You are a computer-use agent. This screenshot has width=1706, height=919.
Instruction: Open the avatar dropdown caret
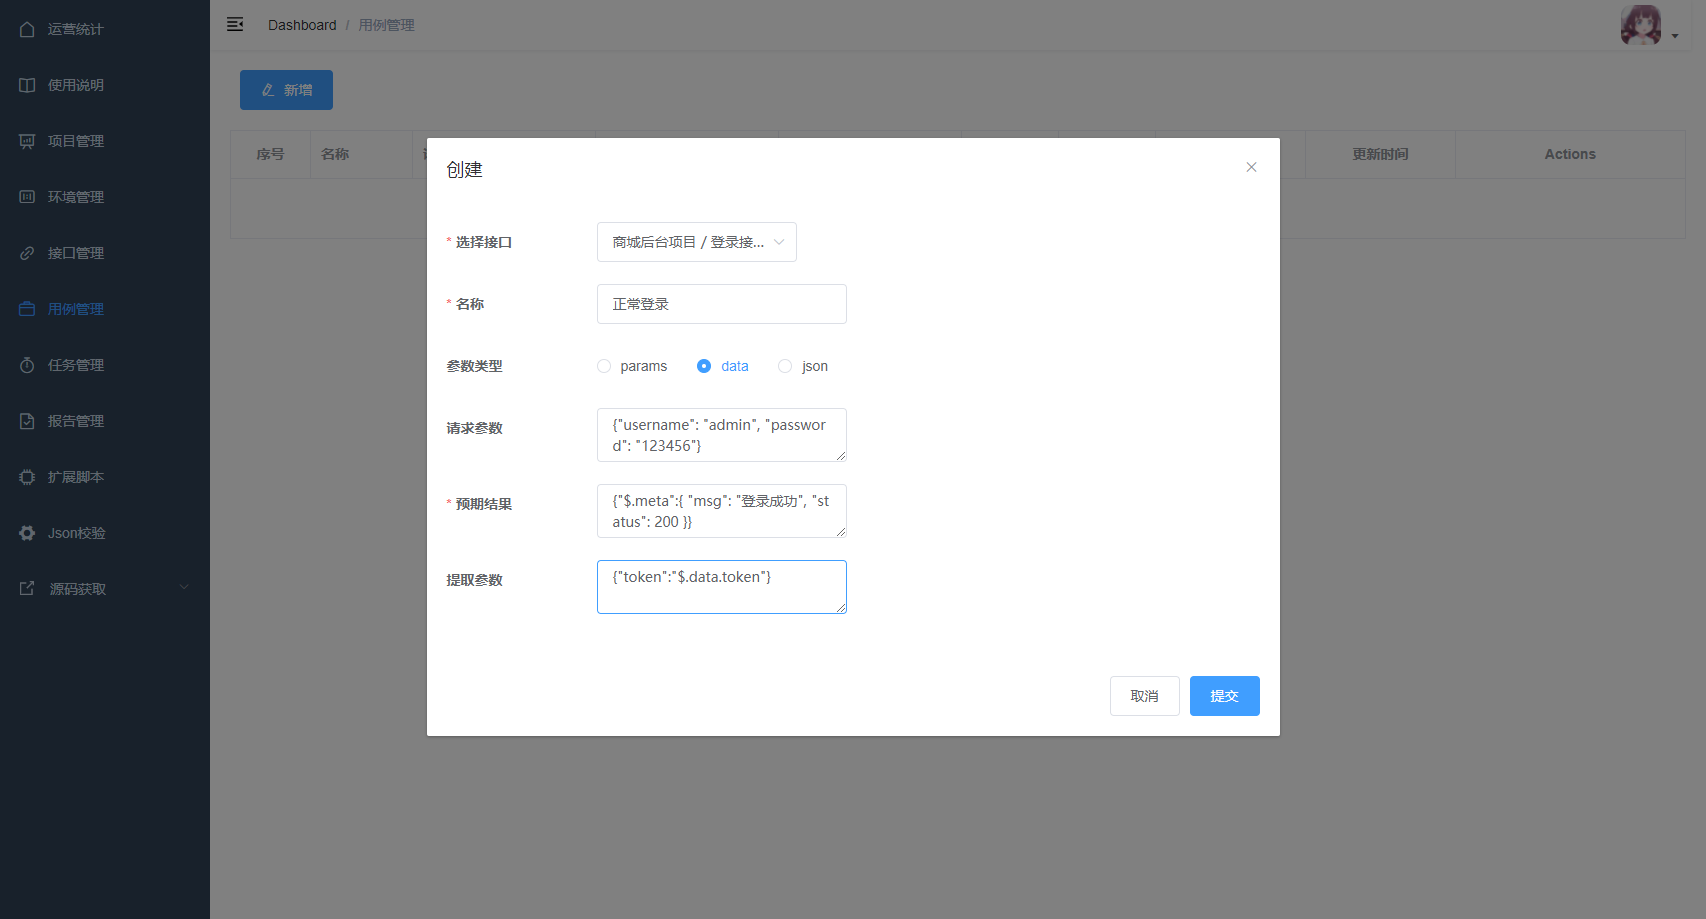(1675, 36)
